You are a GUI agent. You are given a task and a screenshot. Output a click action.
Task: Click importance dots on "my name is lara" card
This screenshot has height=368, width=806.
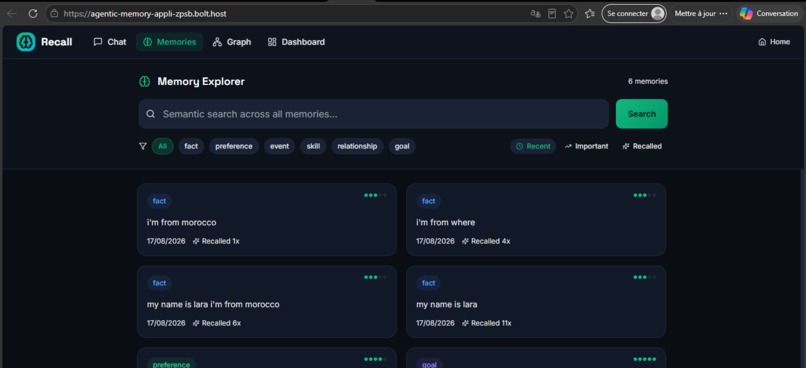pos(645,278)
